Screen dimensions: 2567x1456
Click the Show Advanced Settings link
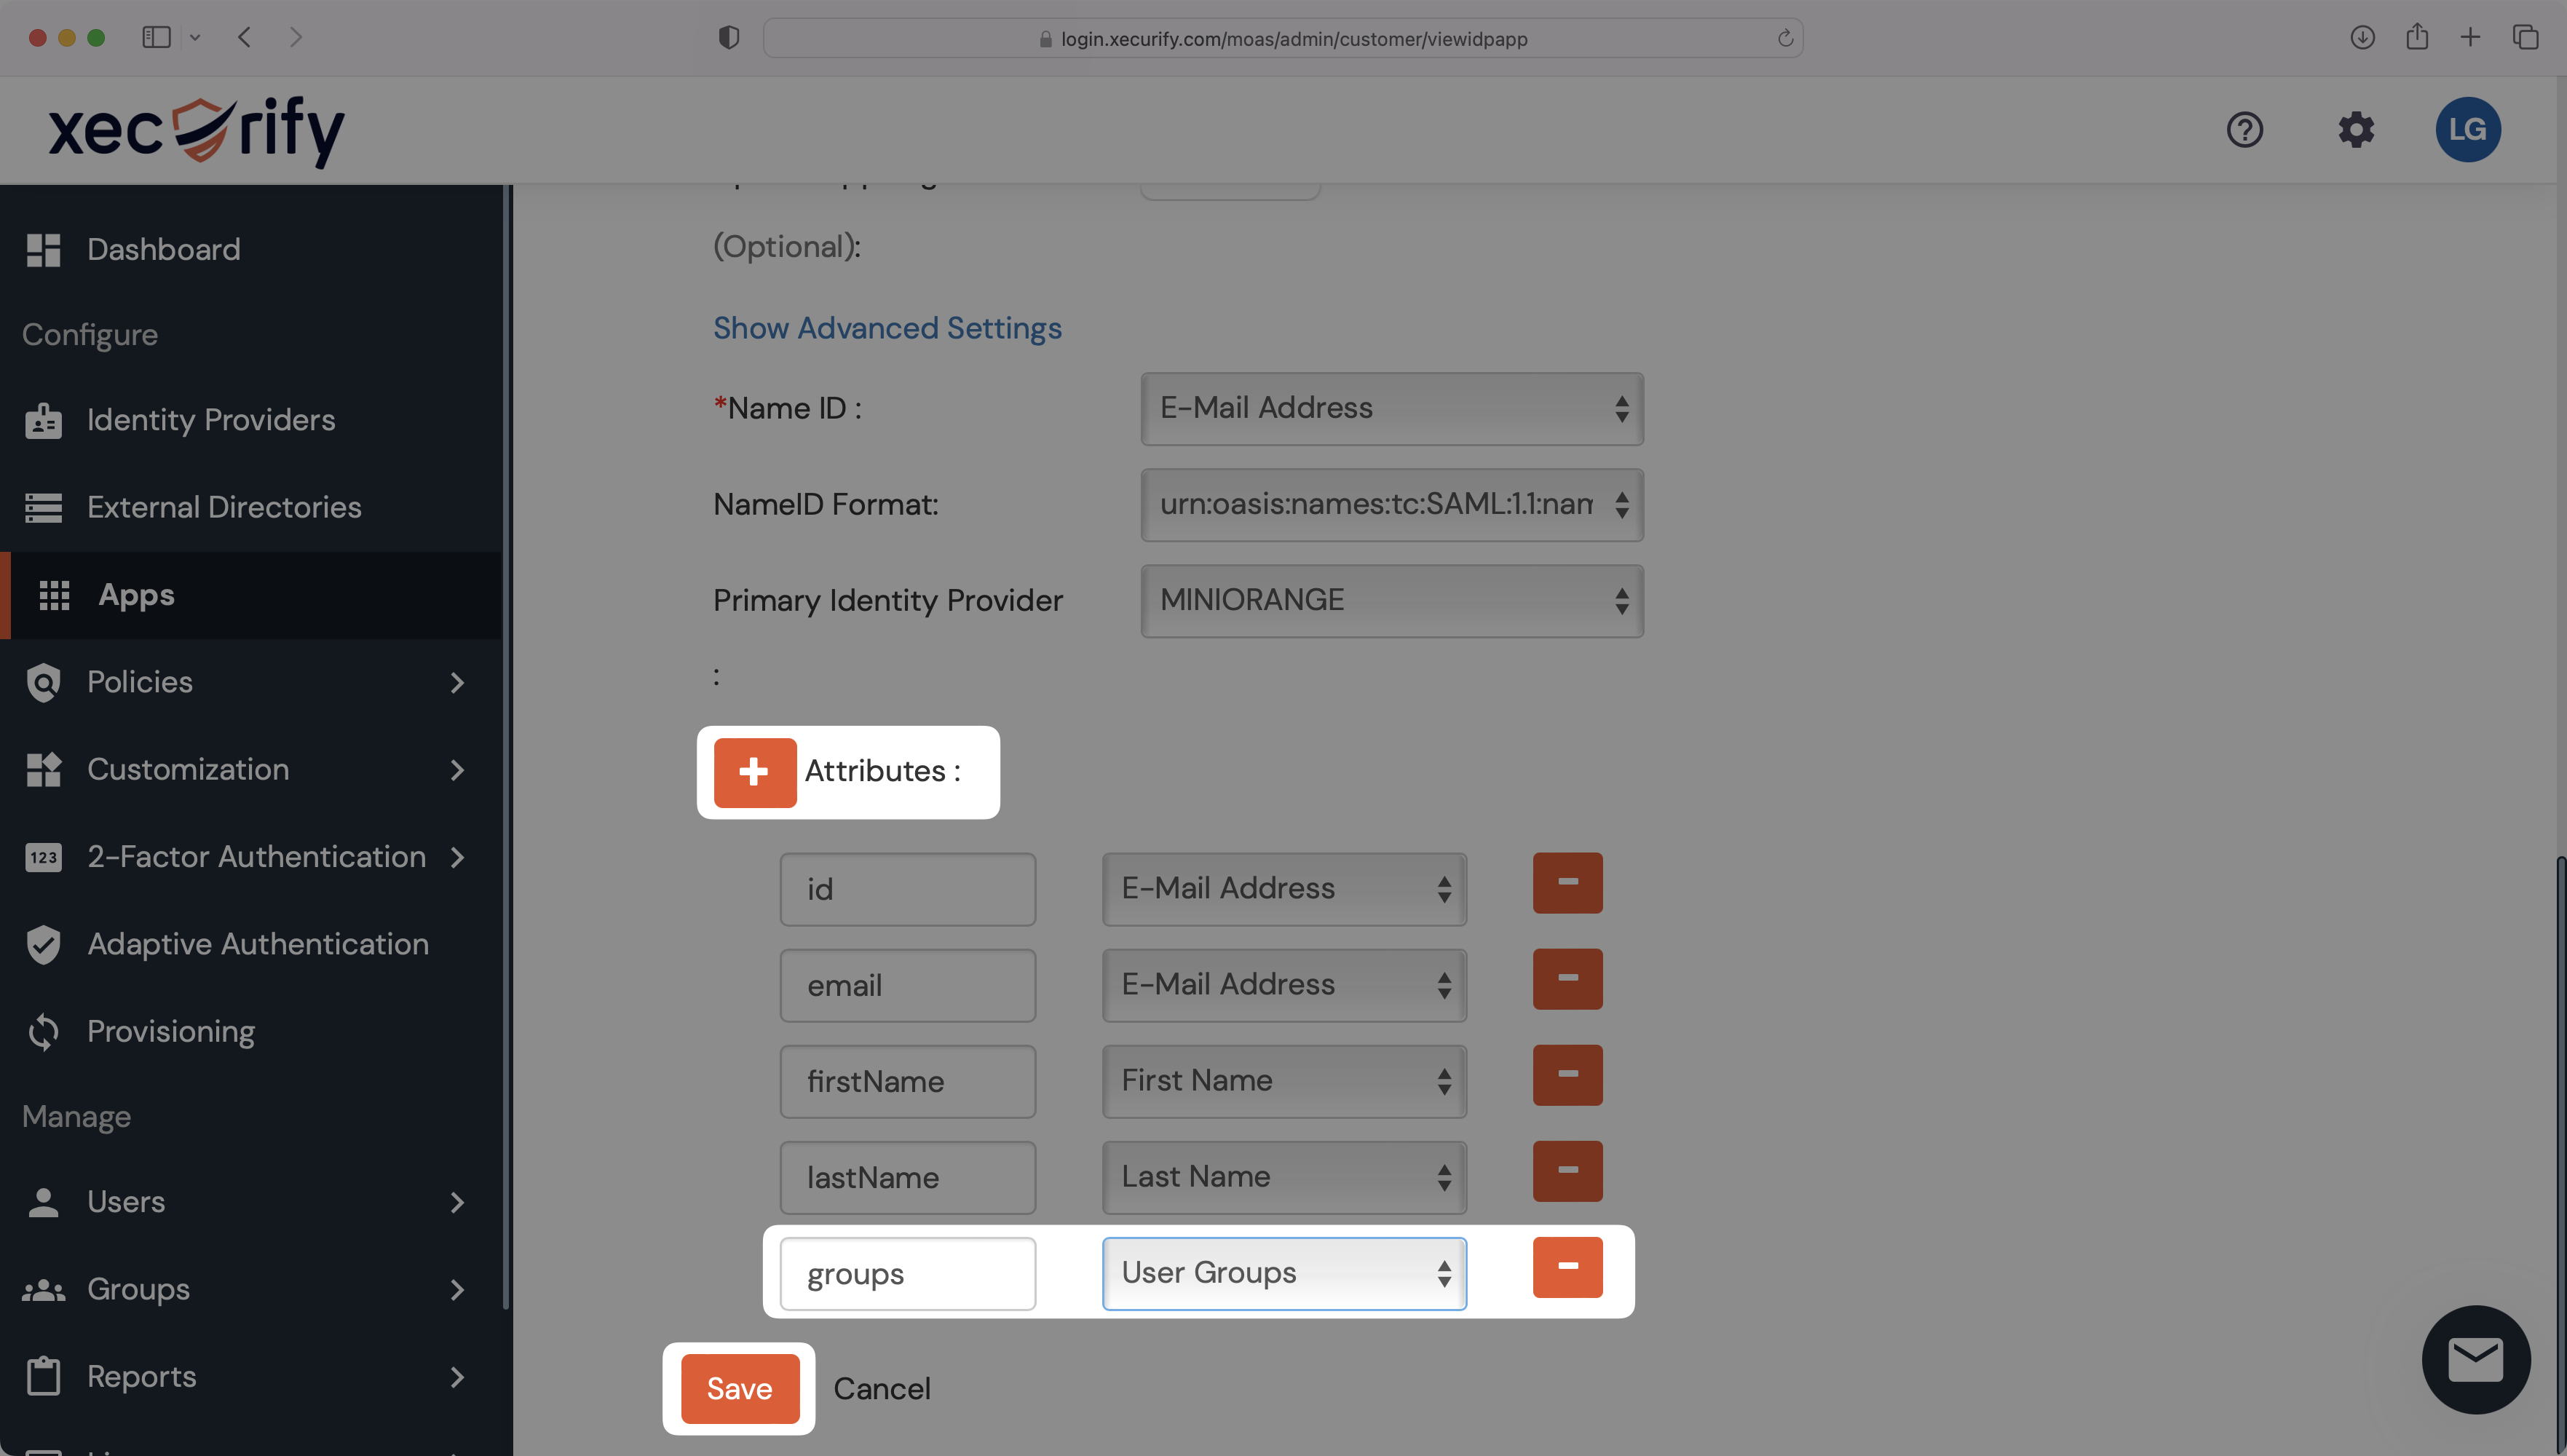click(x=887, y=328)
